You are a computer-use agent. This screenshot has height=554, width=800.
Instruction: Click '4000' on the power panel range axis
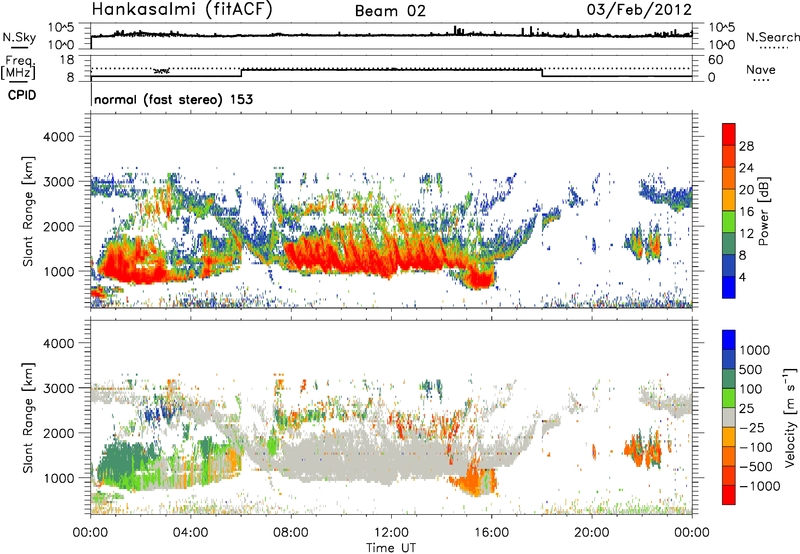point(58,137)
